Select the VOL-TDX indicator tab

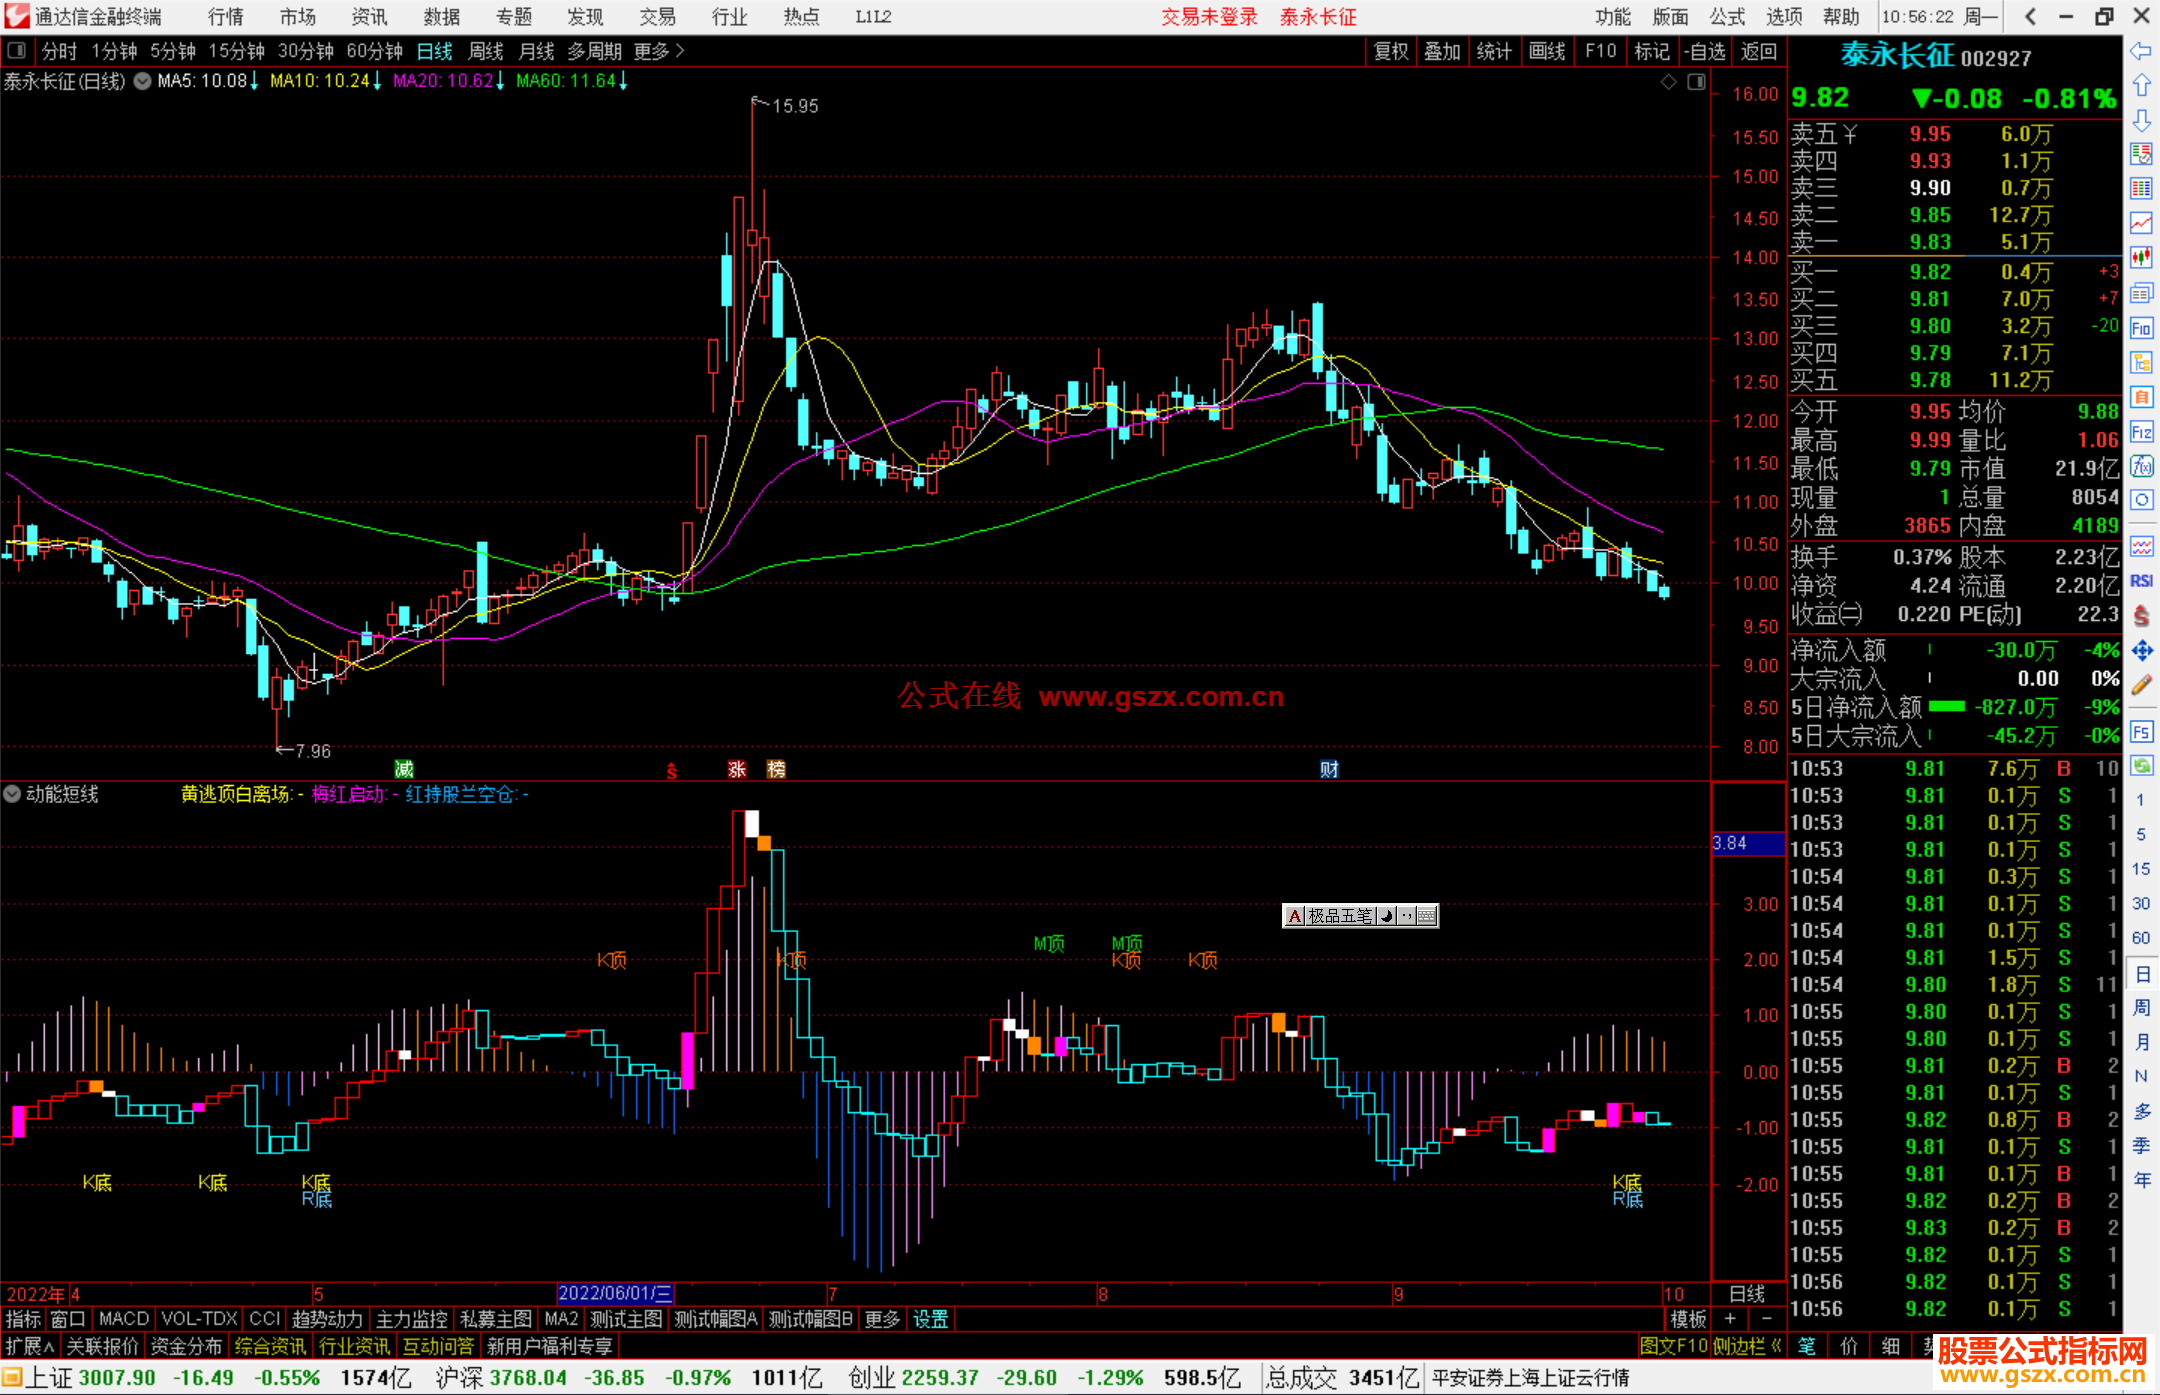point(199,1319)
